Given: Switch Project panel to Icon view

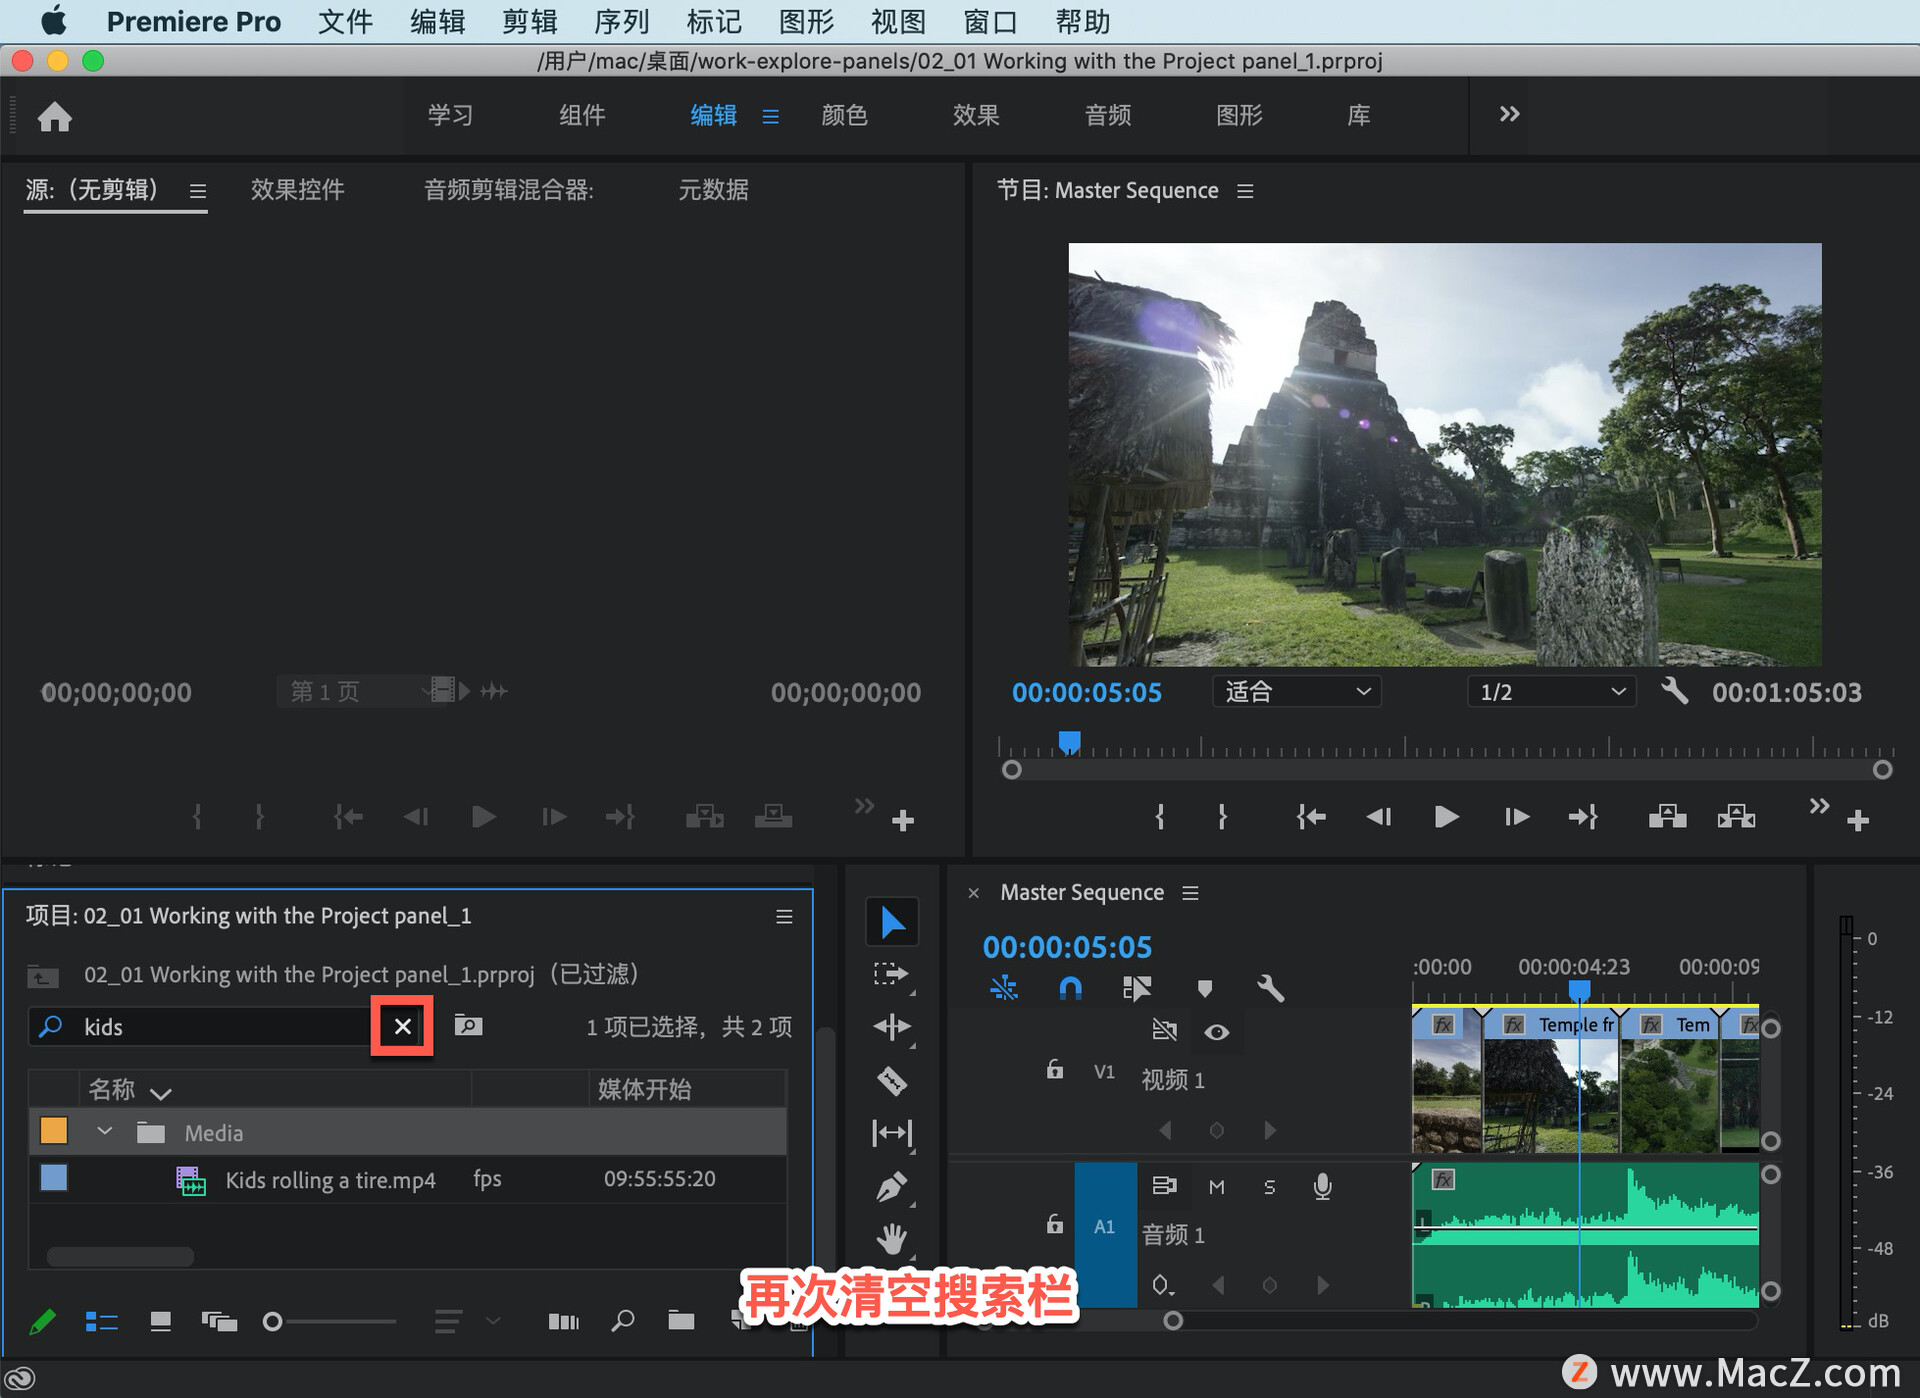Looking at the screenshot, I should click(160, 1322).
